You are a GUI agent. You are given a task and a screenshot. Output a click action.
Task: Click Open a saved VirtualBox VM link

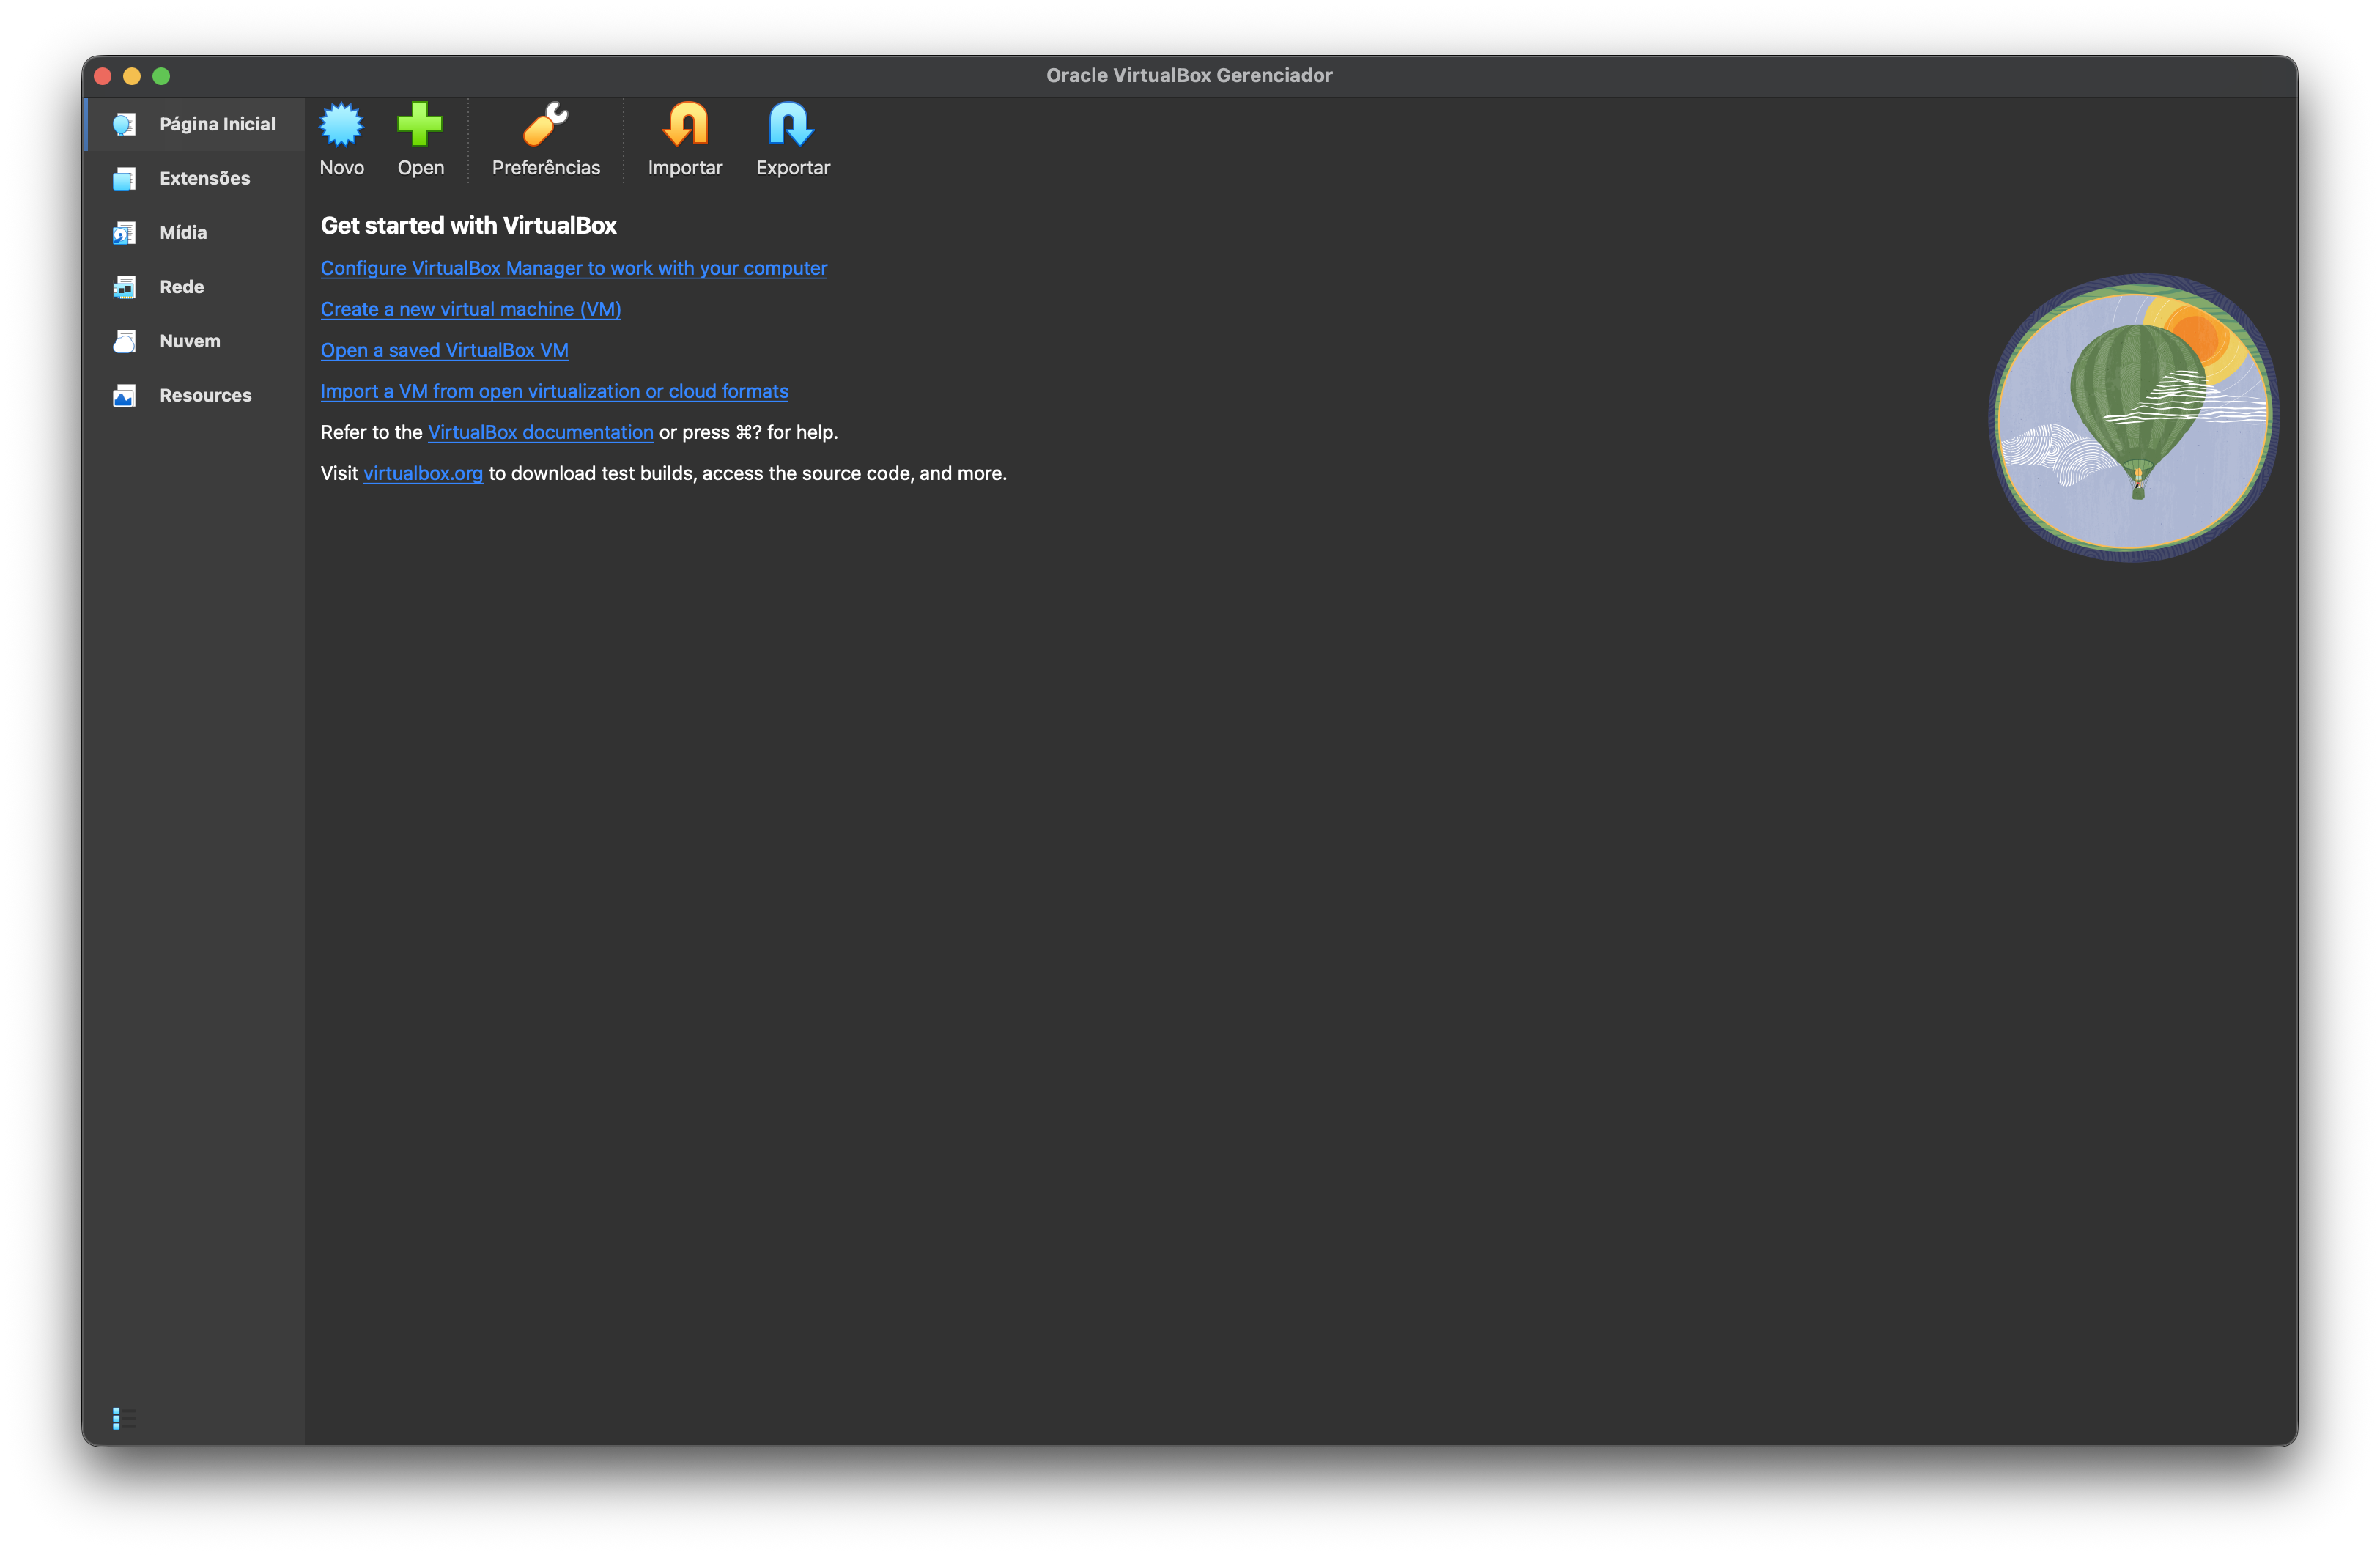[444, 350]
